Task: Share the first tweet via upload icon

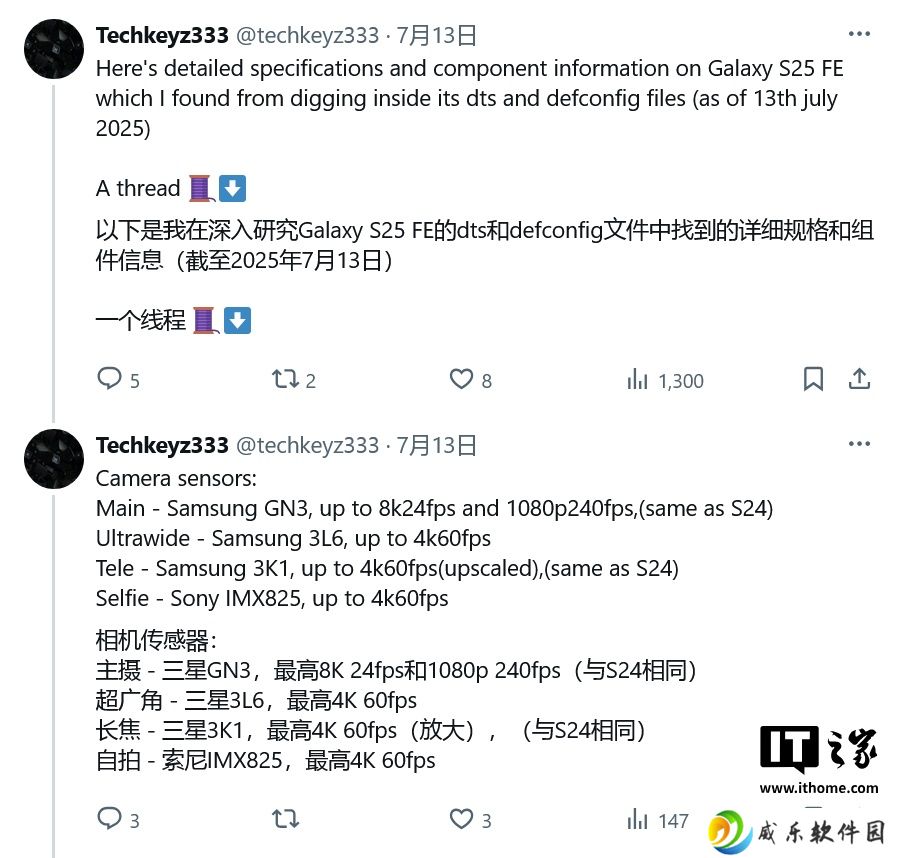Action: click(859, 379)
